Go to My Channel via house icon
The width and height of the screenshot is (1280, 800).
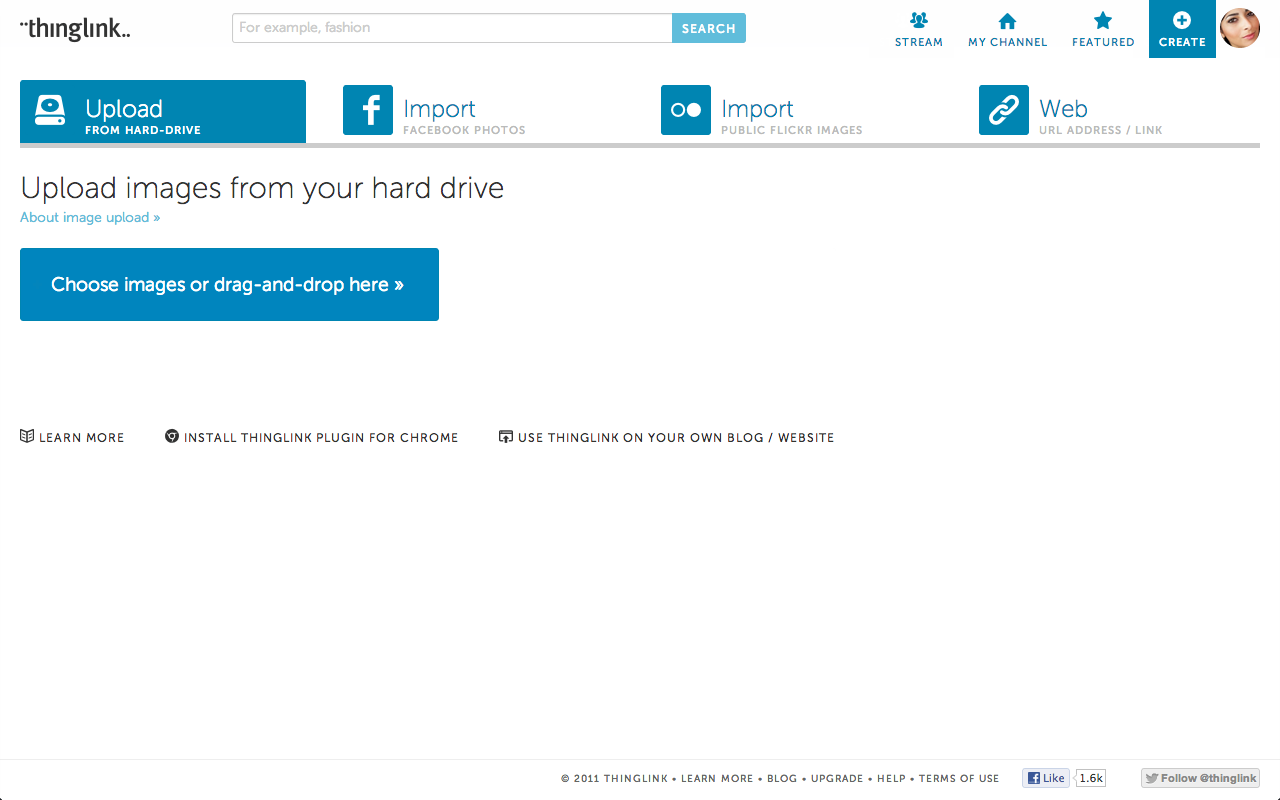tap(1007, 21)
